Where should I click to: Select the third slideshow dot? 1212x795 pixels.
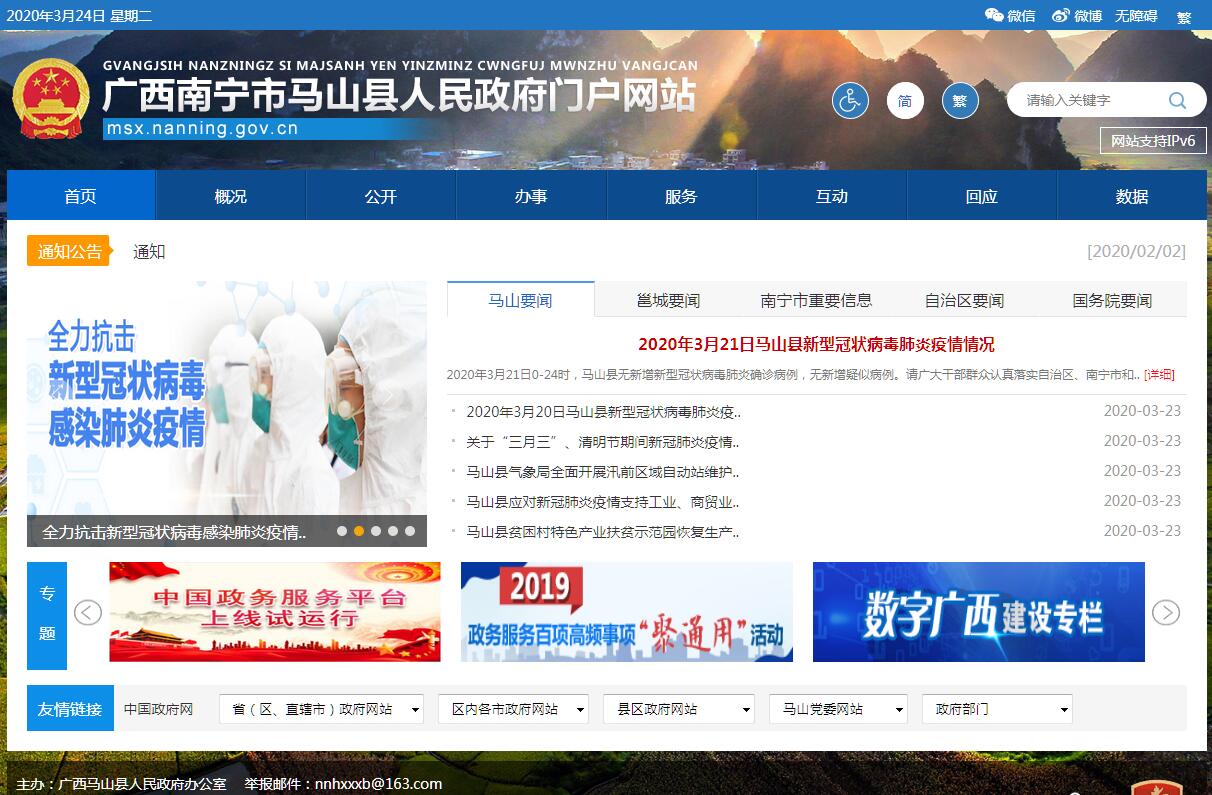click(x=376, y=531)
